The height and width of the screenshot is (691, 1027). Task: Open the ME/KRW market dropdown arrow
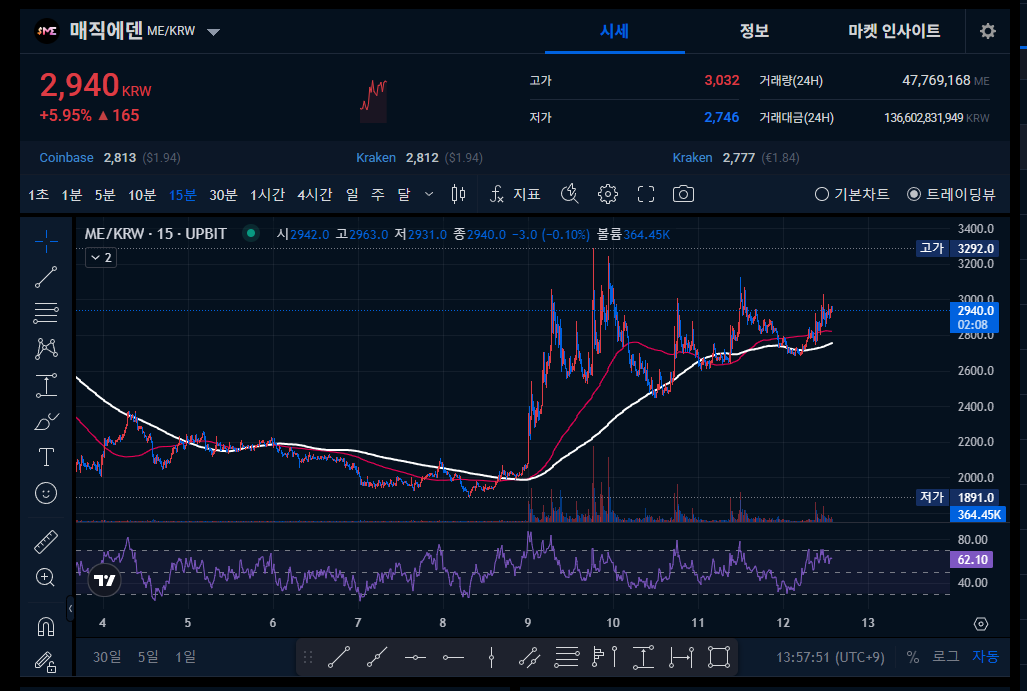(x=214, y=31)
